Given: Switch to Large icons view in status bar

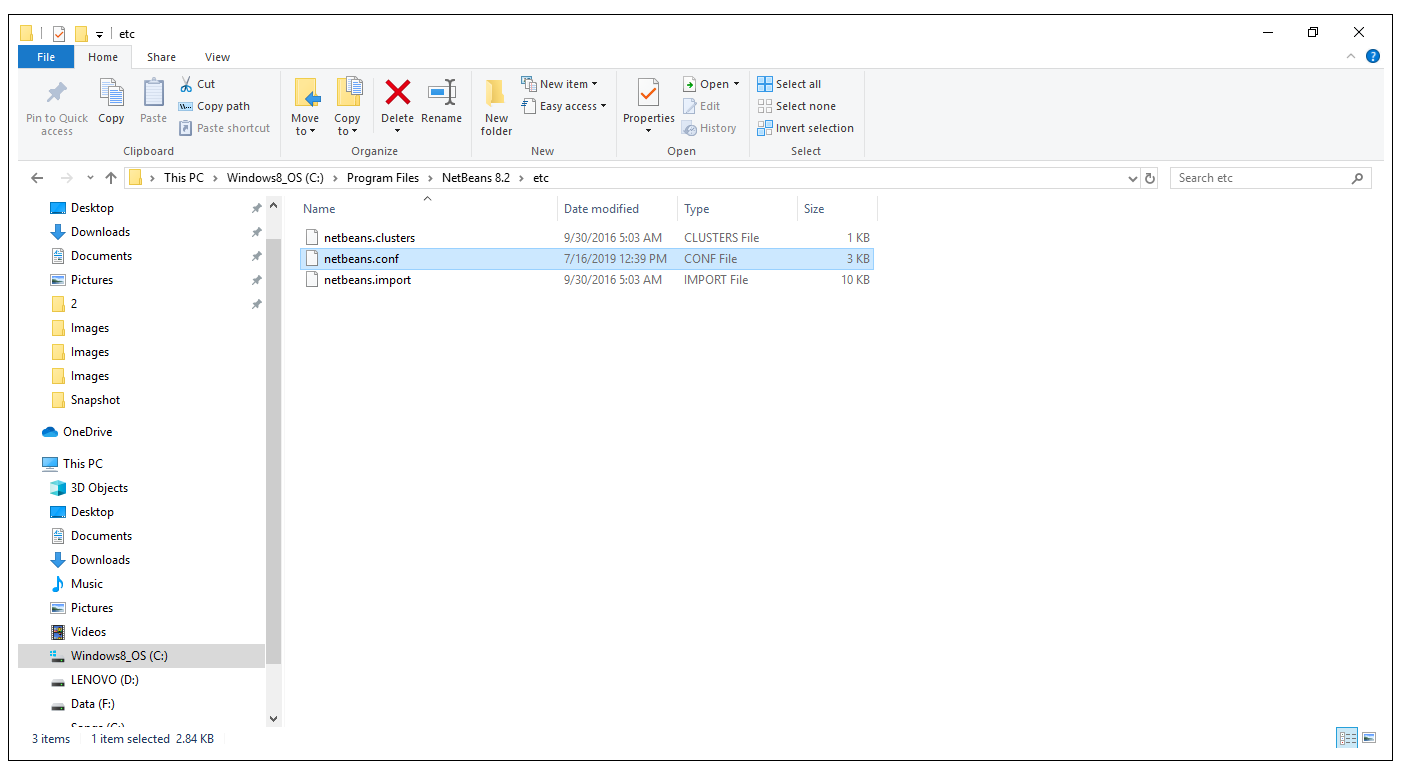Looking at the screenshot, I should coord(1369,738).
